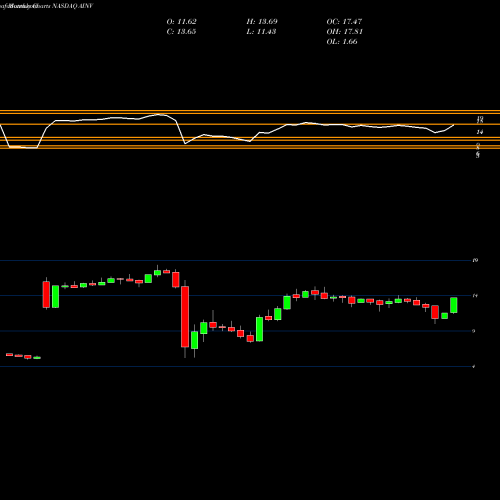Select the low value 'L: 11.43'
Screen dimensions: 500x500
click(x=261, y=32)
